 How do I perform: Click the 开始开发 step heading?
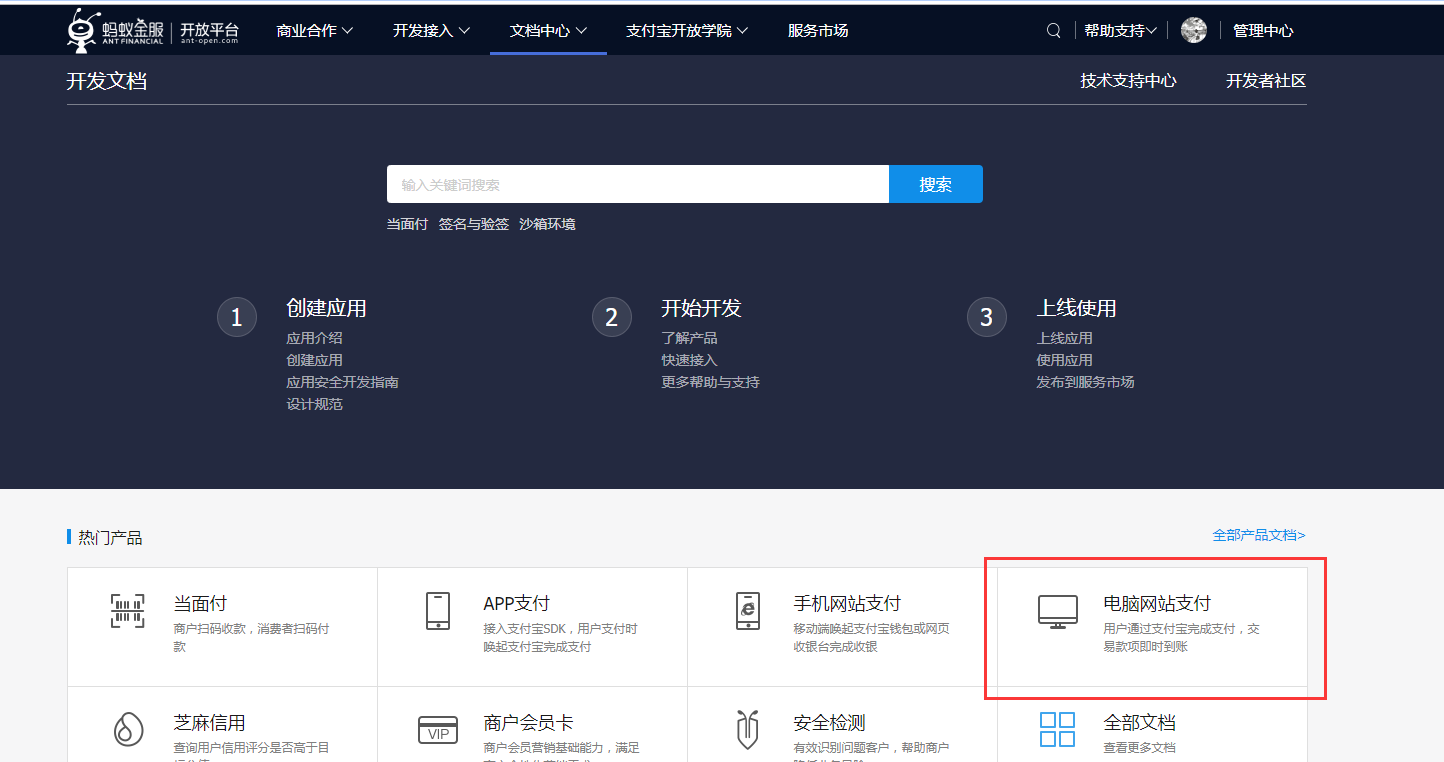coord(701,308)
